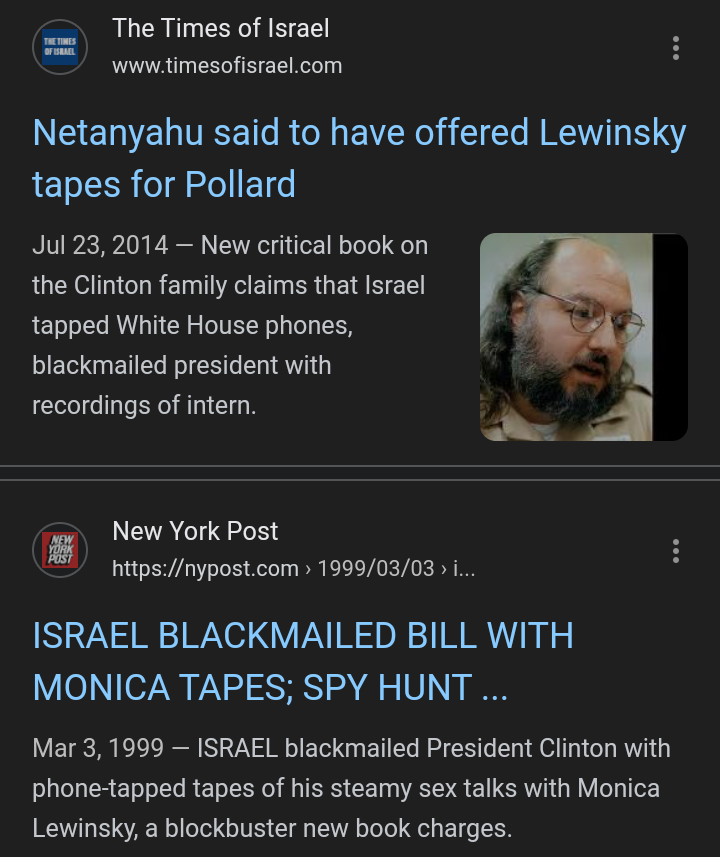Click the Jul 23, 2014 snippet text

tap(230, 325)
